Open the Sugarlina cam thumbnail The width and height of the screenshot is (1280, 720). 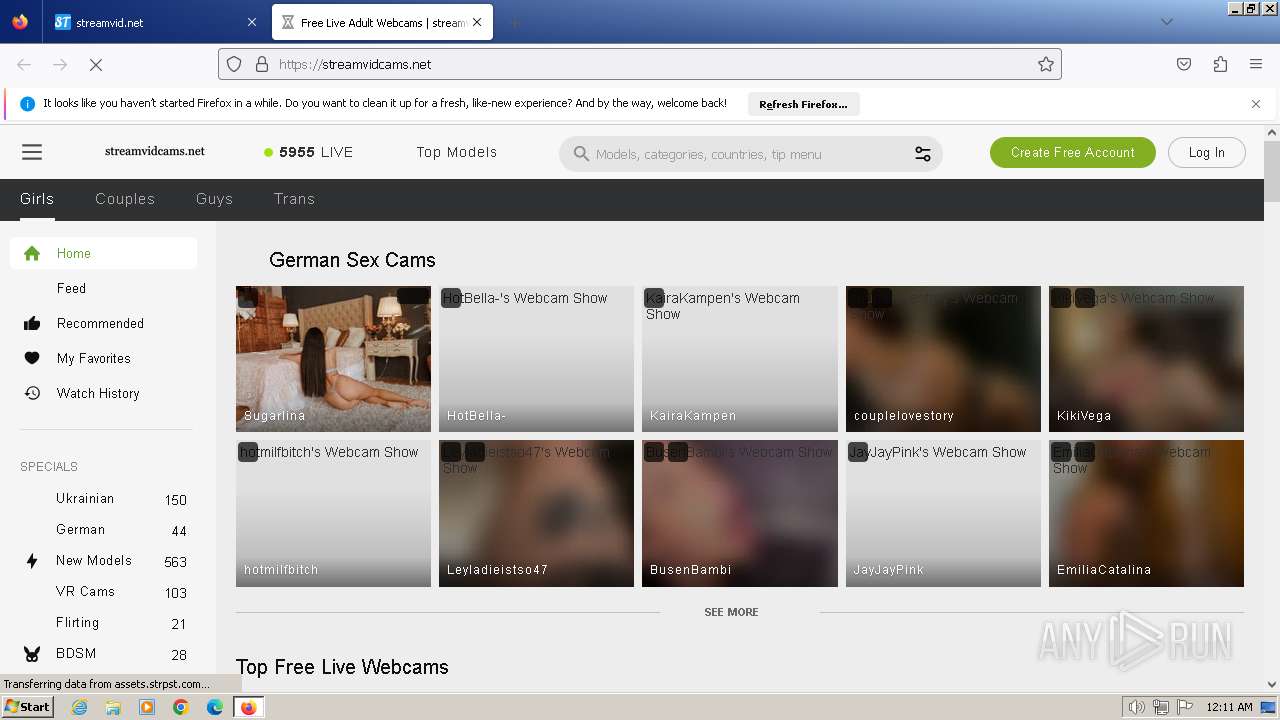pos(333,359)
